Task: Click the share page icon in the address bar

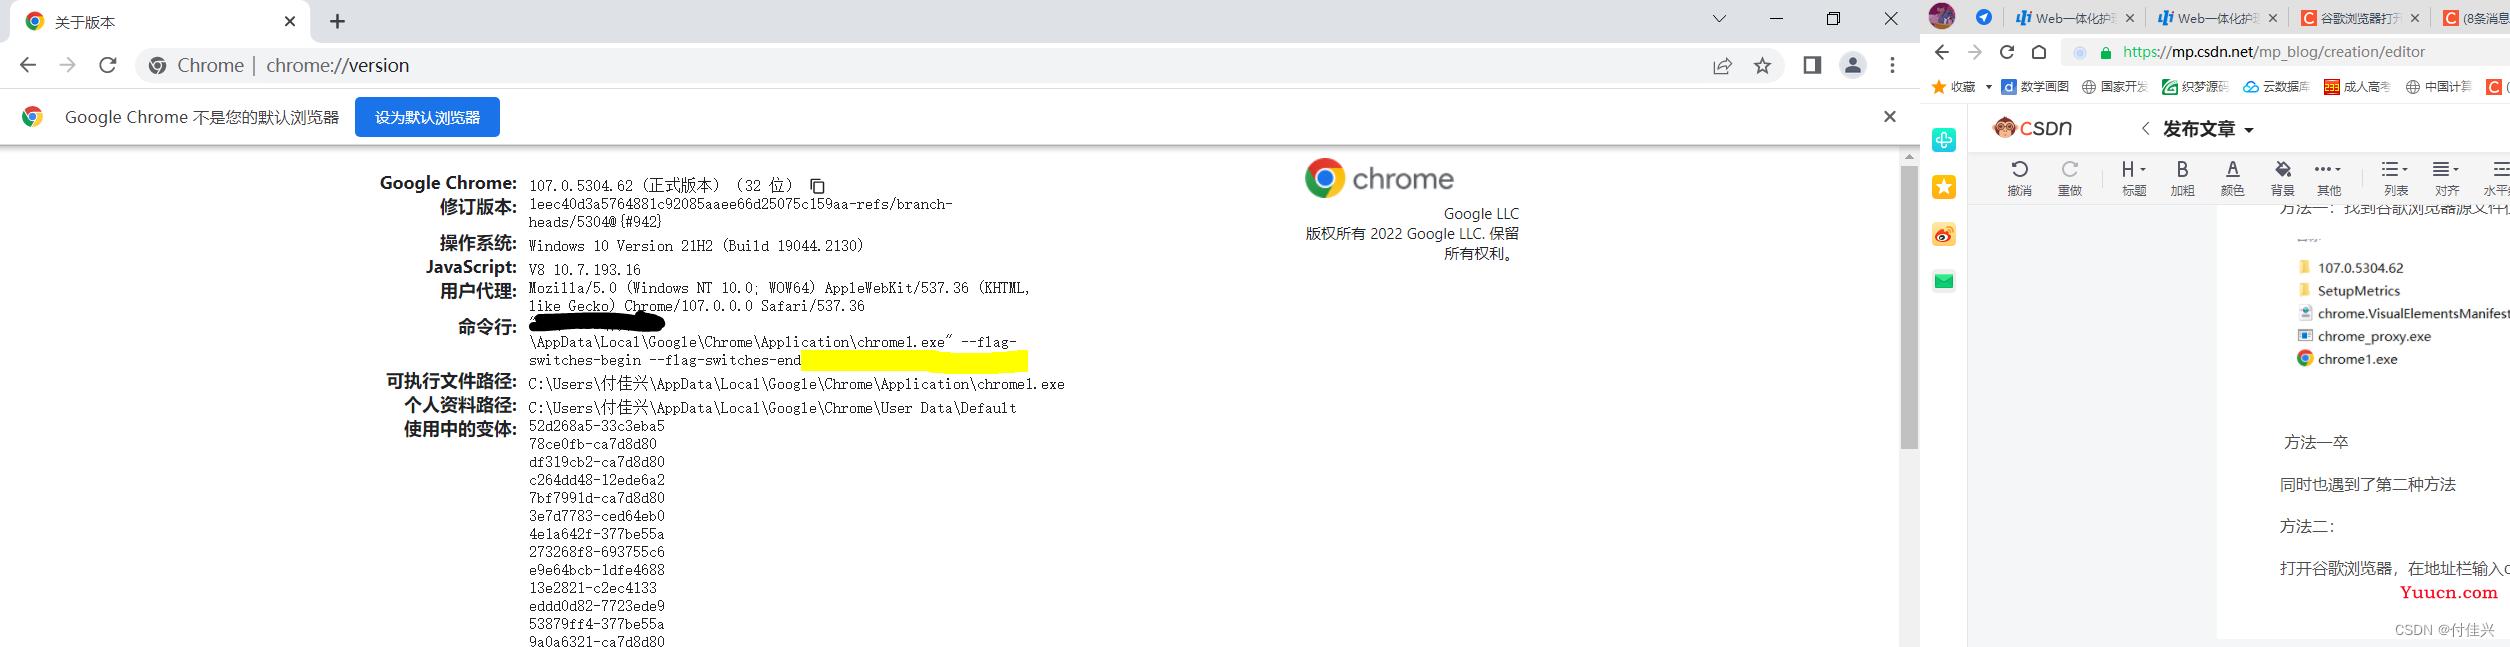Action: (x=1722, y=66)
